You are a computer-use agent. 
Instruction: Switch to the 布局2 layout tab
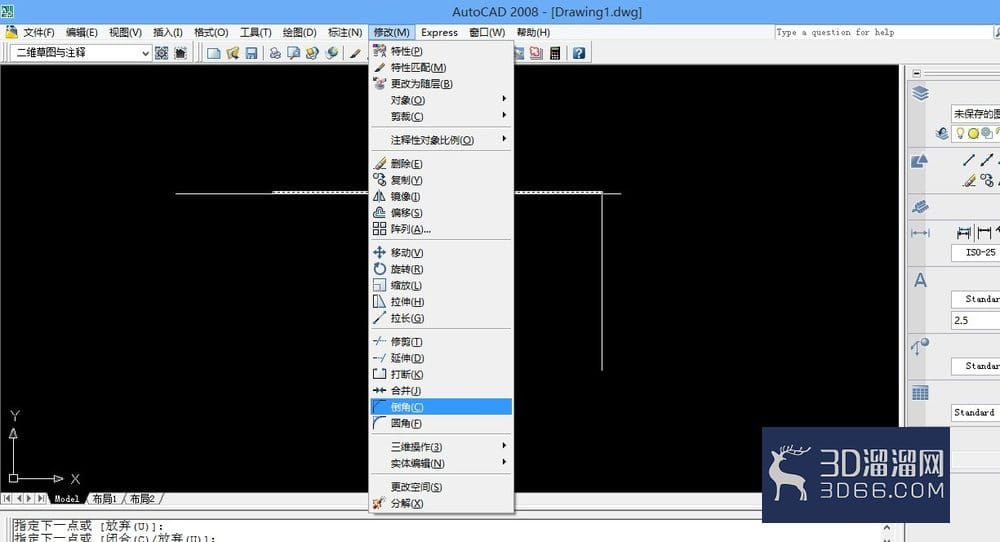tap(143, 499)
